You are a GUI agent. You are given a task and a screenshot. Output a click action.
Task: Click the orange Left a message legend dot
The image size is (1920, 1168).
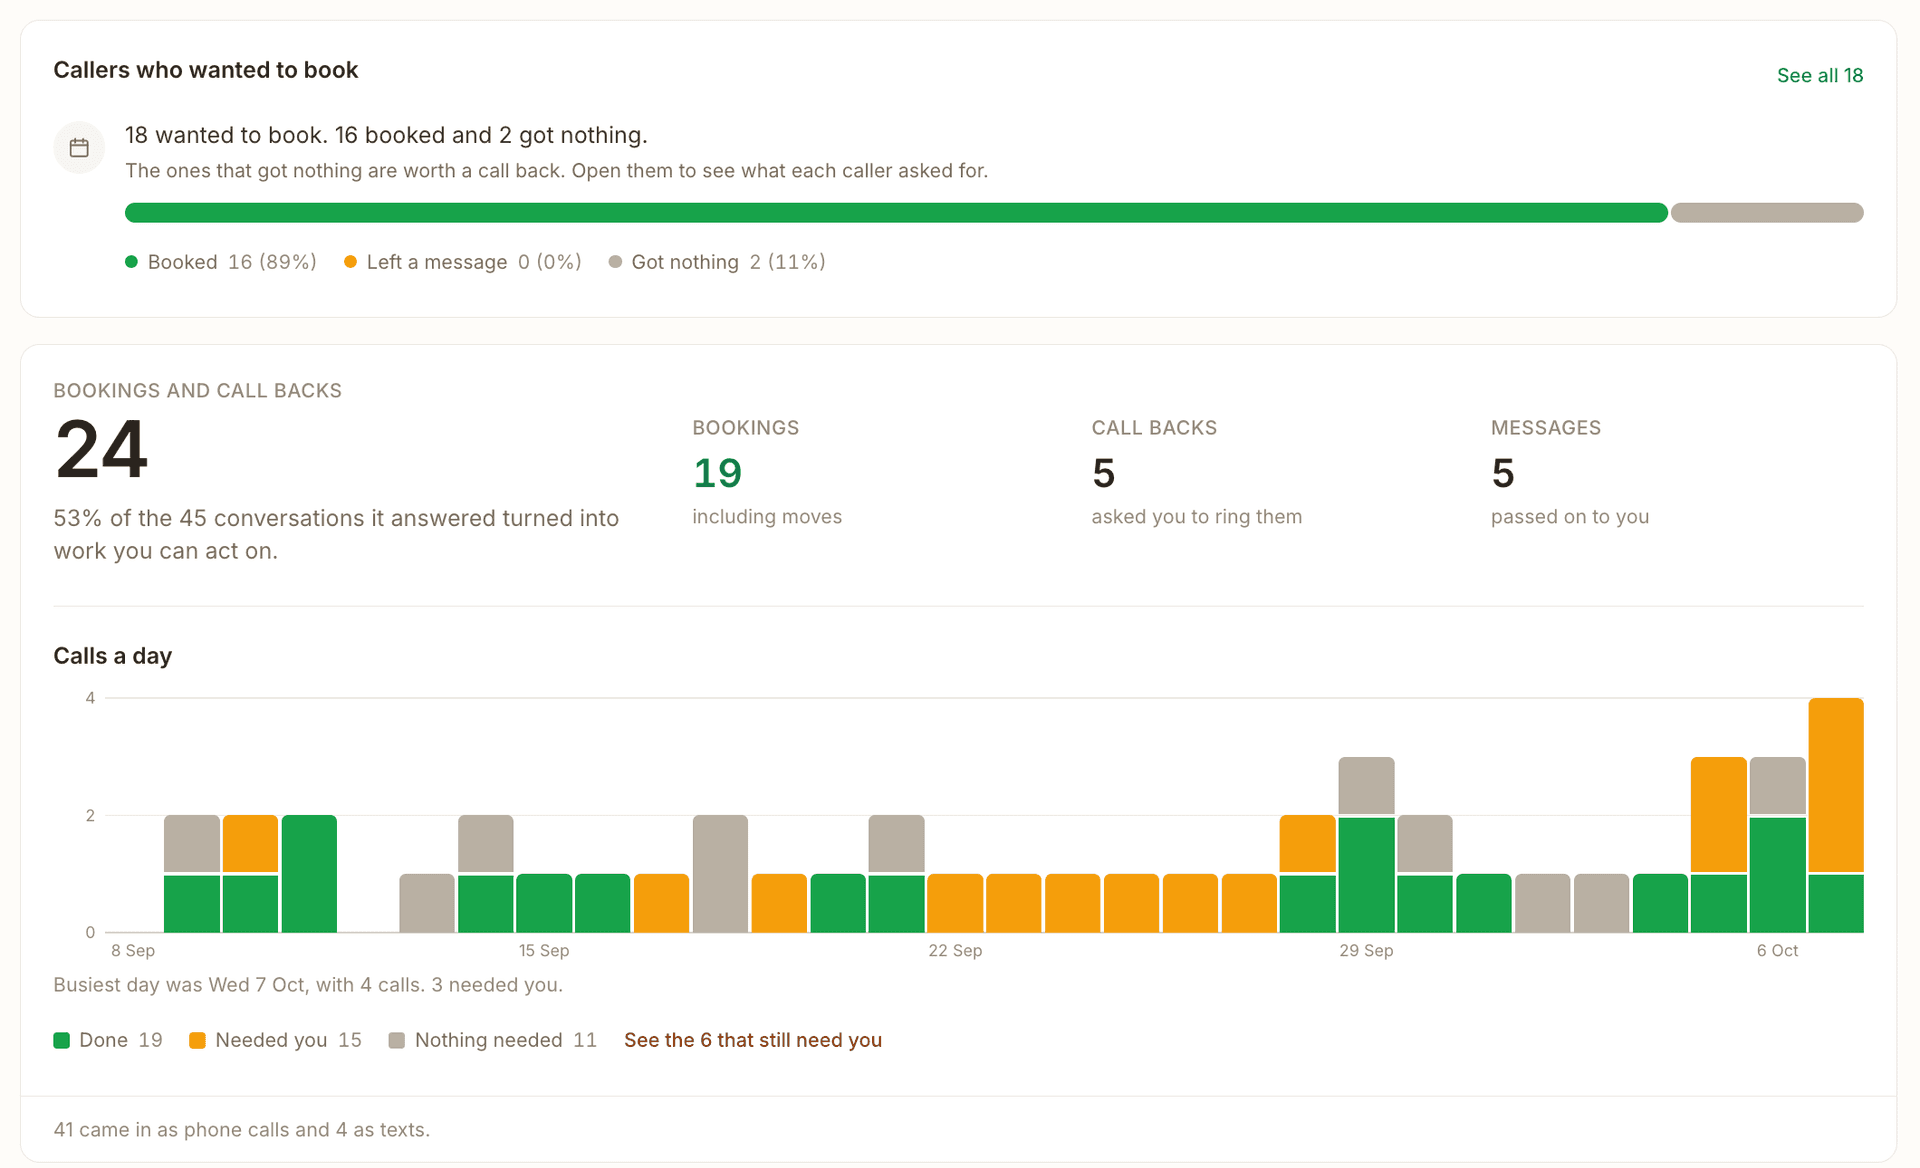(x=350, y=262)
